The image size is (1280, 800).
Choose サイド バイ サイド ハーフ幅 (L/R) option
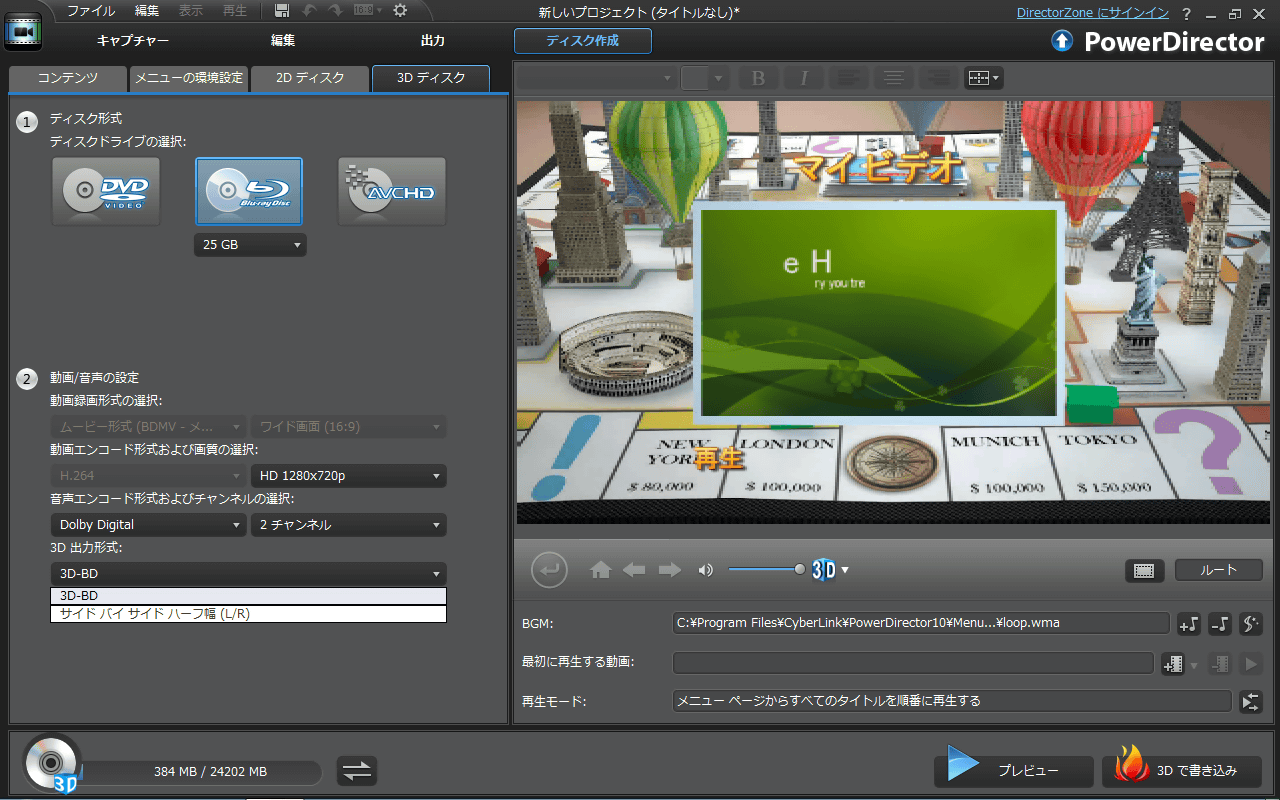[248, 614]
